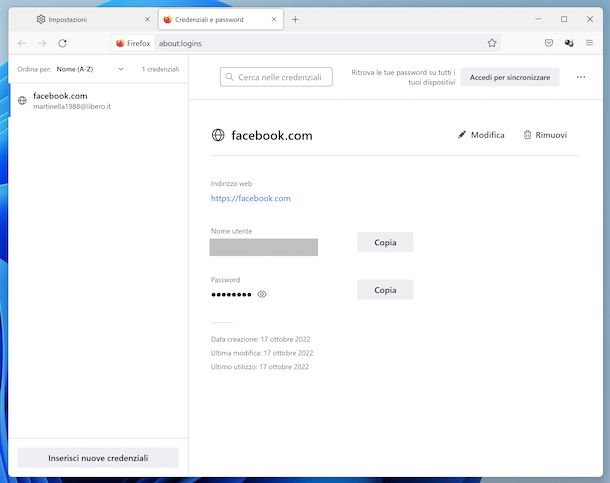Click the '1 credenziali' count text
Image resolution: width=610 pixels, height=483 pixels.
point(160,69)
